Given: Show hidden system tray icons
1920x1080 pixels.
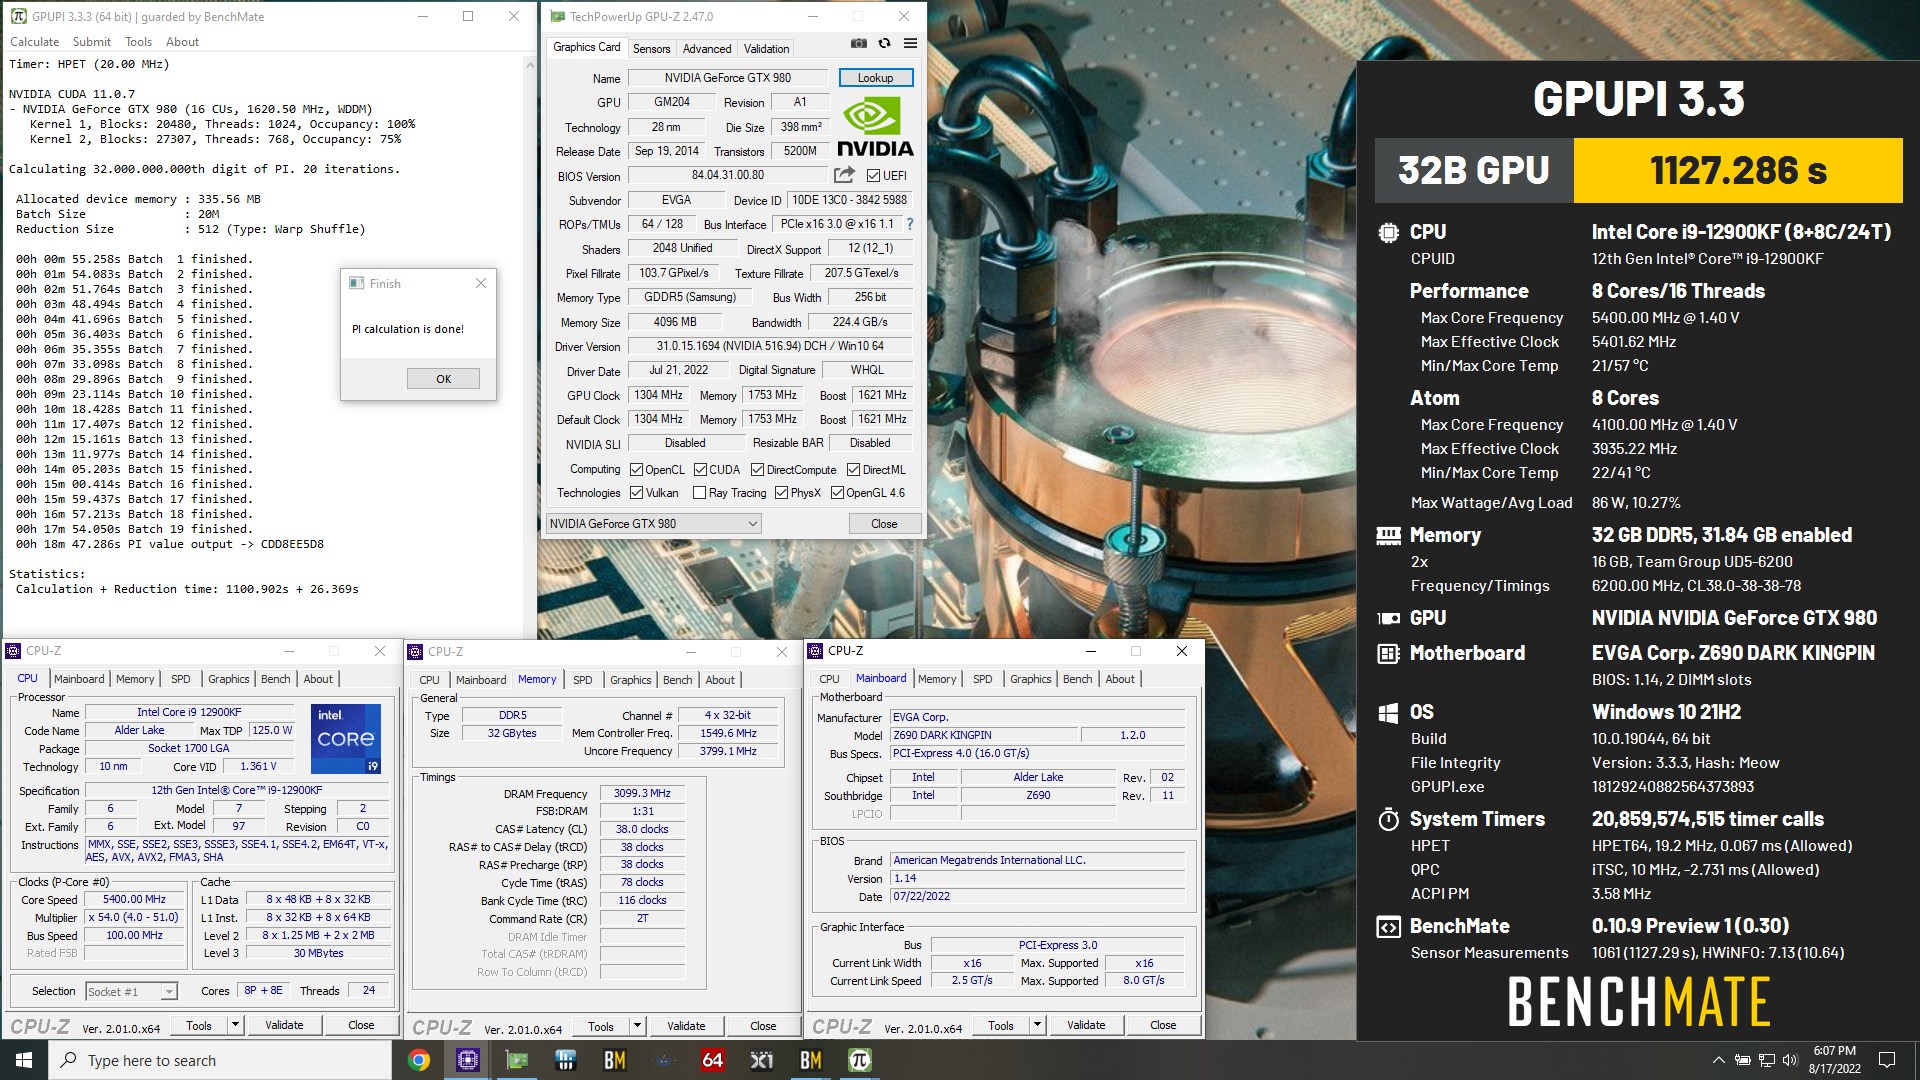Looking at the screenshot, I should pos(1718,1060).
